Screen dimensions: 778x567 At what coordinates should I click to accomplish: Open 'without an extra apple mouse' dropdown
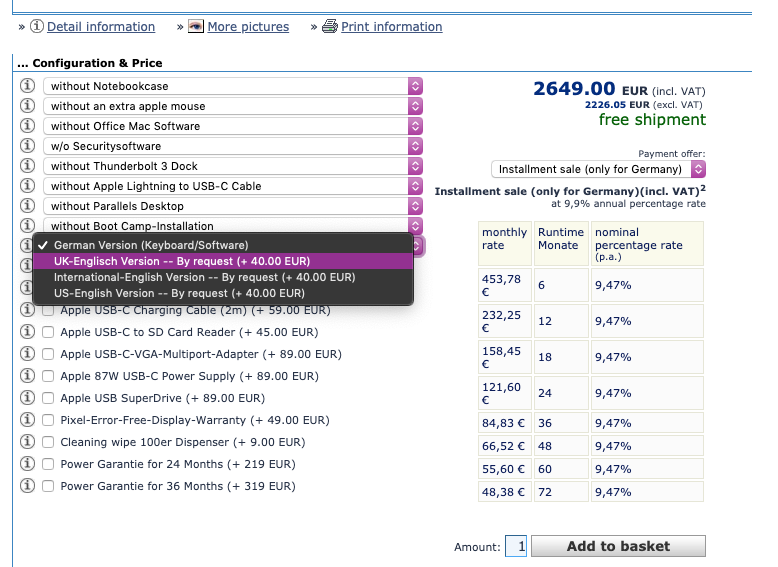(x=233, y=106)
